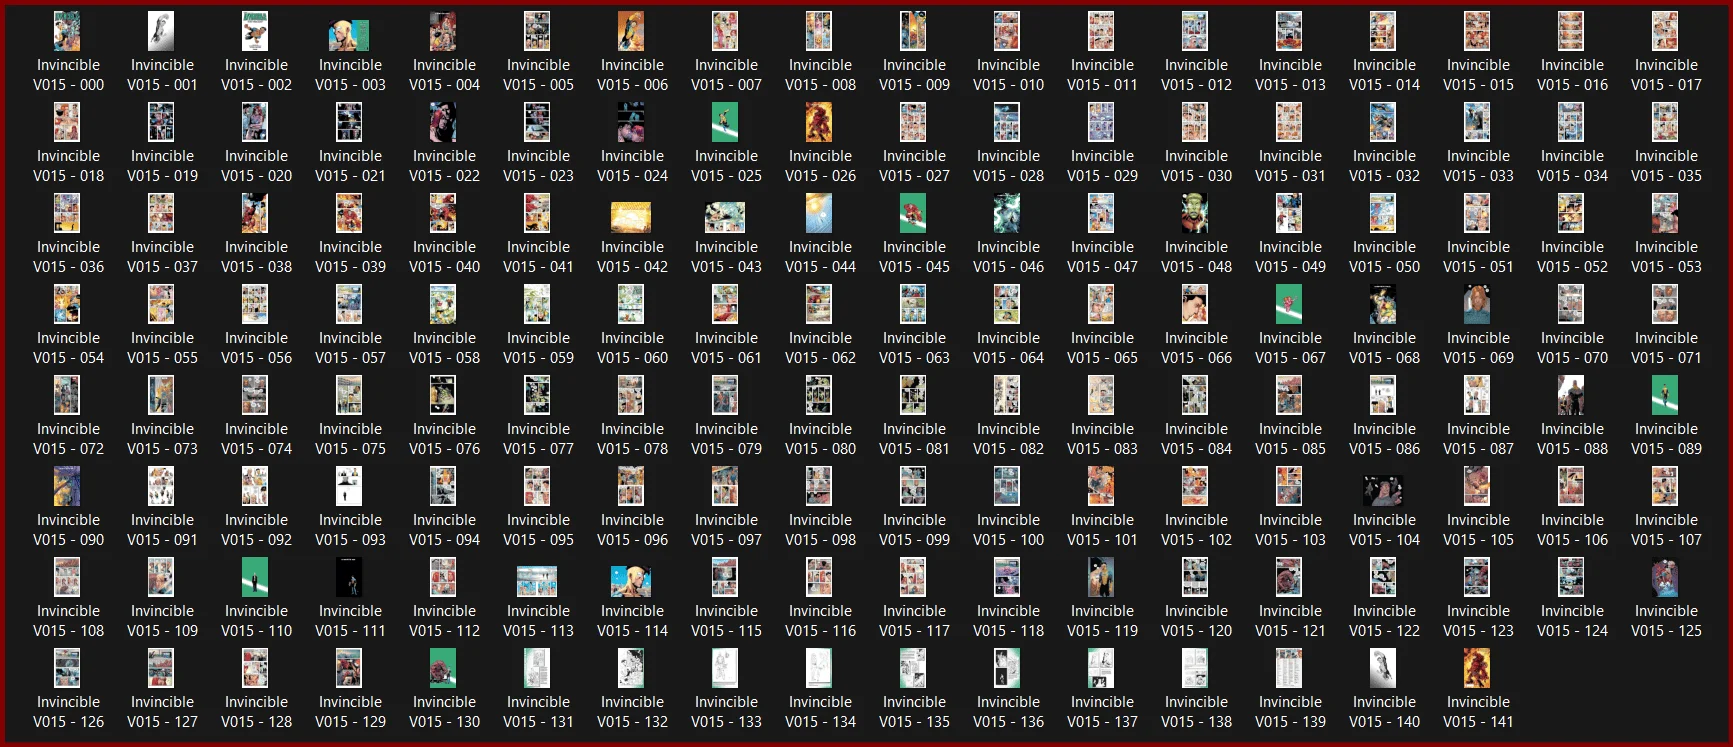Viewport: 1733px width, 747px height.
Task: Select the Invincible V015 - 013 icon
Action: (x=1289, y=32)
